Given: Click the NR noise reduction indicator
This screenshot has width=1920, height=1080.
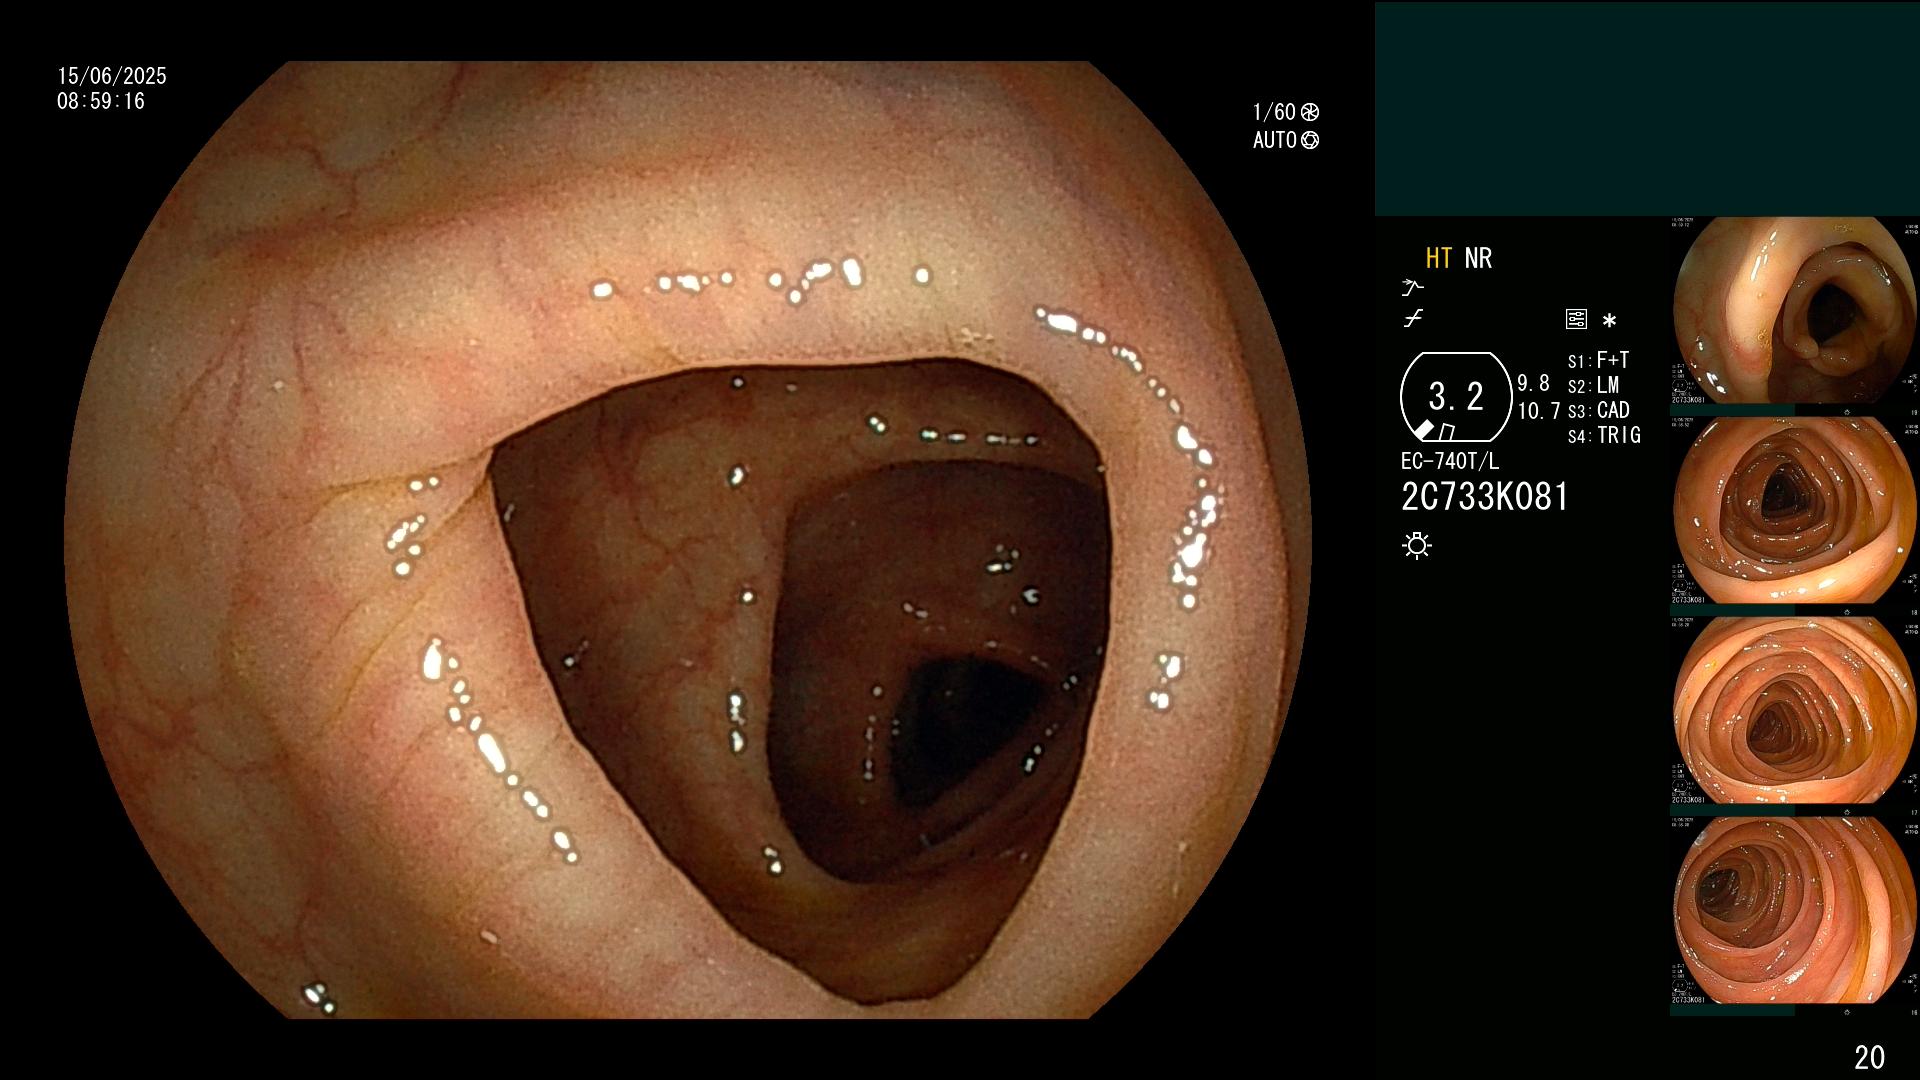Looking at the screenshot, I should click(x=1478, y=258).
